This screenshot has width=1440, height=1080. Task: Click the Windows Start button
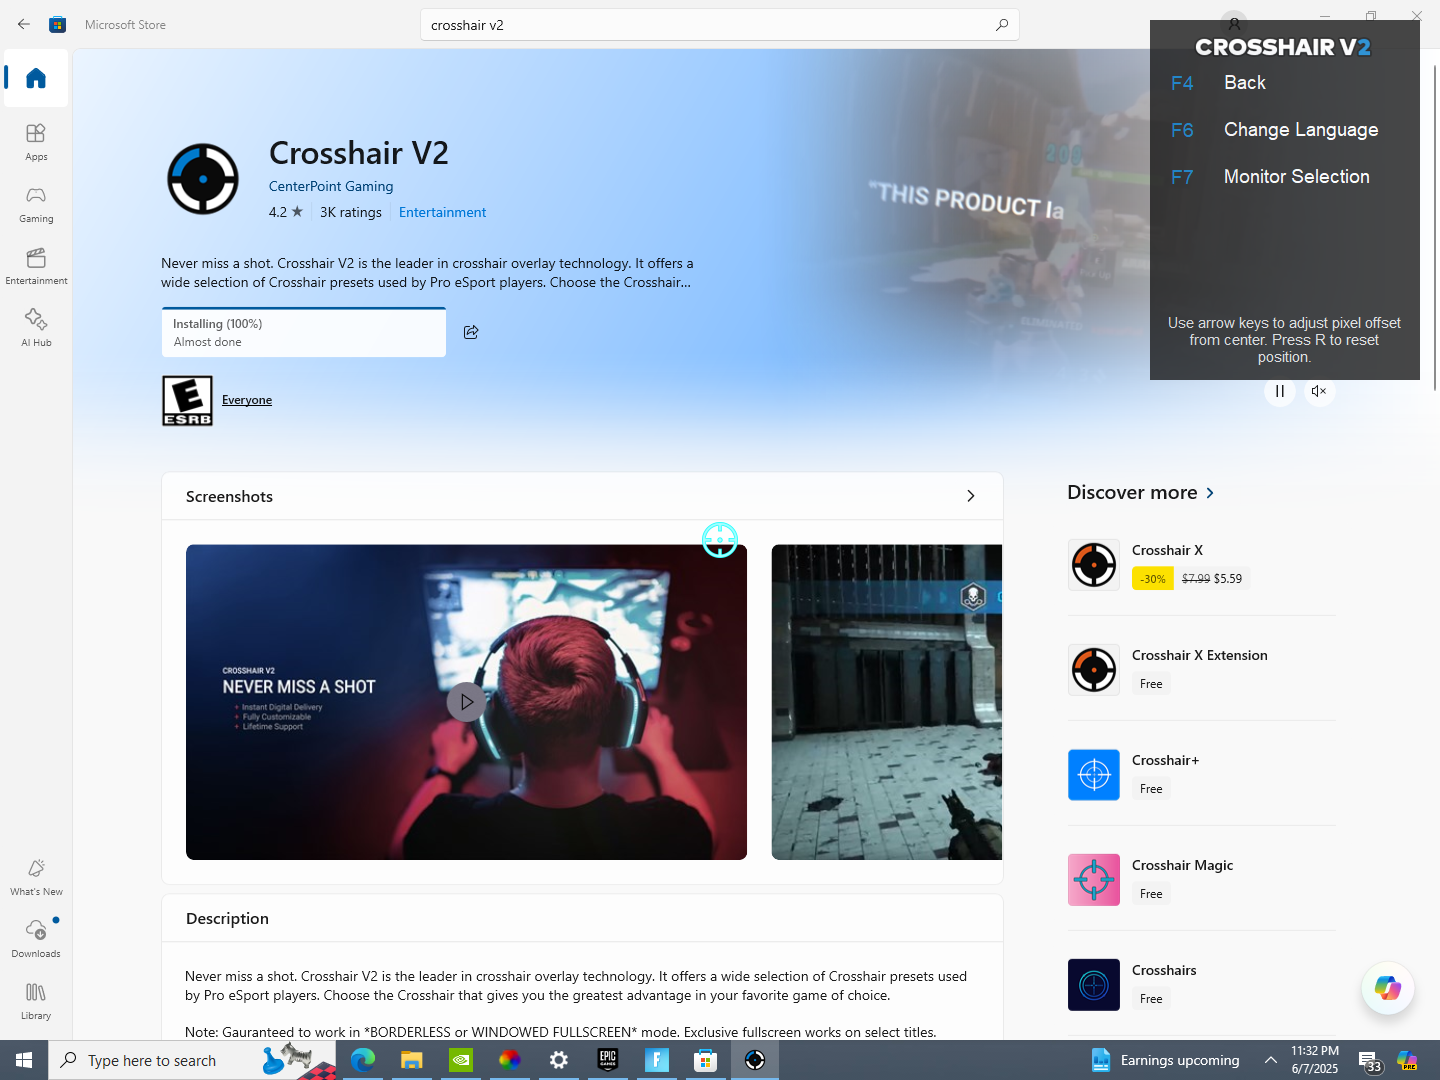(24, 1060)
